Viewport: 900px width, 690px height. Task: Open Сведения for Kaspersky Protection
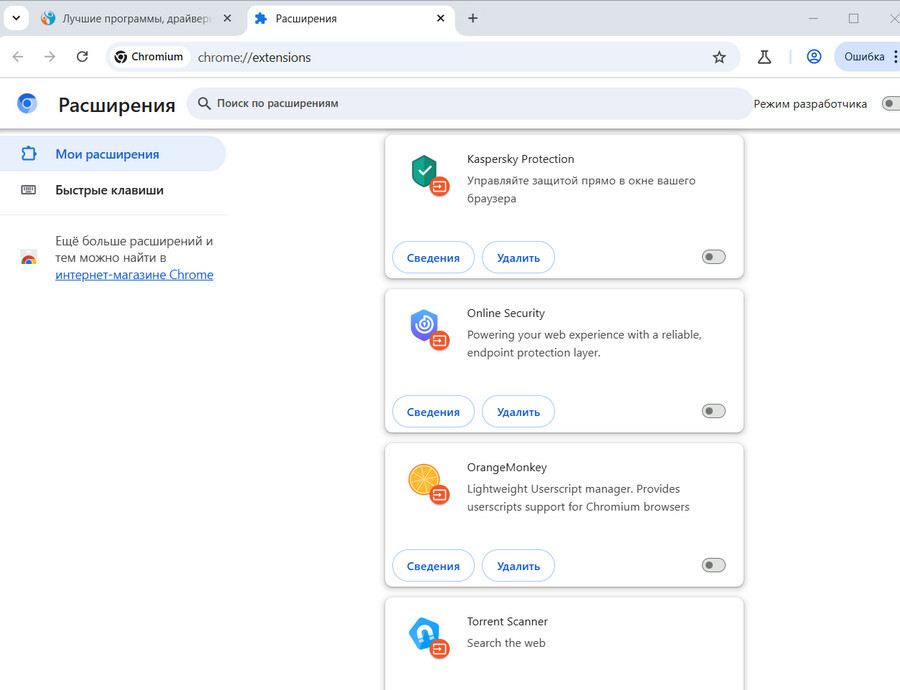(x=433, y=258)
